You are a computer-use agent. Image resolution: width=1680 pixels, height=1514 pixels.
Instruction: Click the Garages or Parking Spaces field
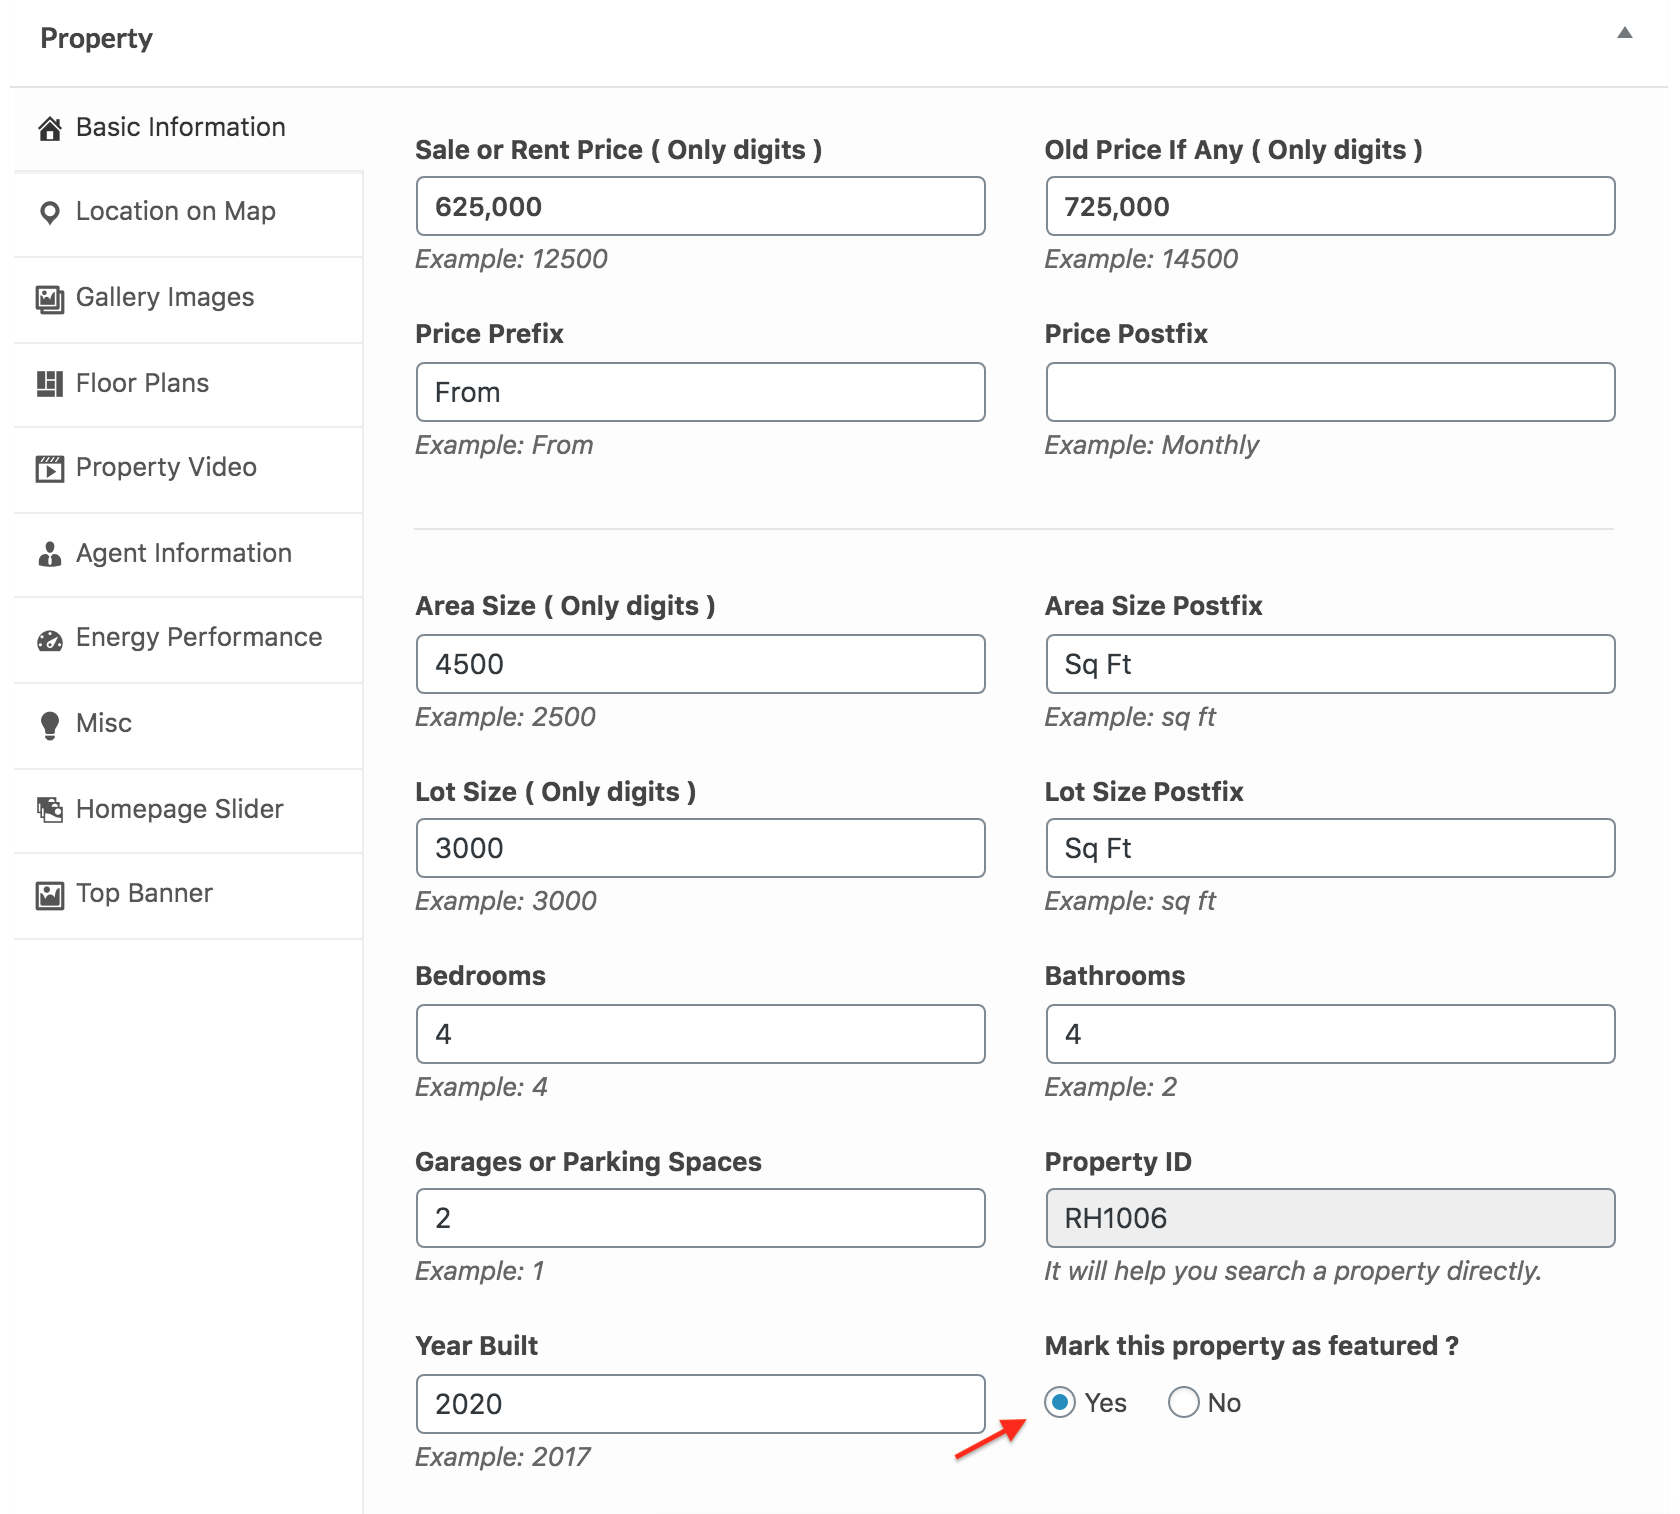tap(701, 1218)
